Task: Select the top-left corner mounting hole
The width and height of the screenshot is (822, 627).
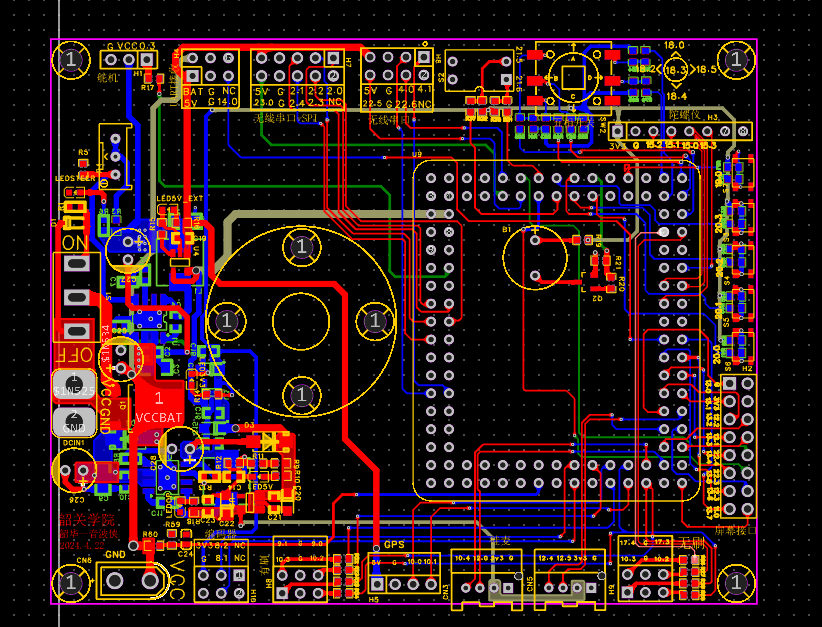Action: (x=71, y=59)
